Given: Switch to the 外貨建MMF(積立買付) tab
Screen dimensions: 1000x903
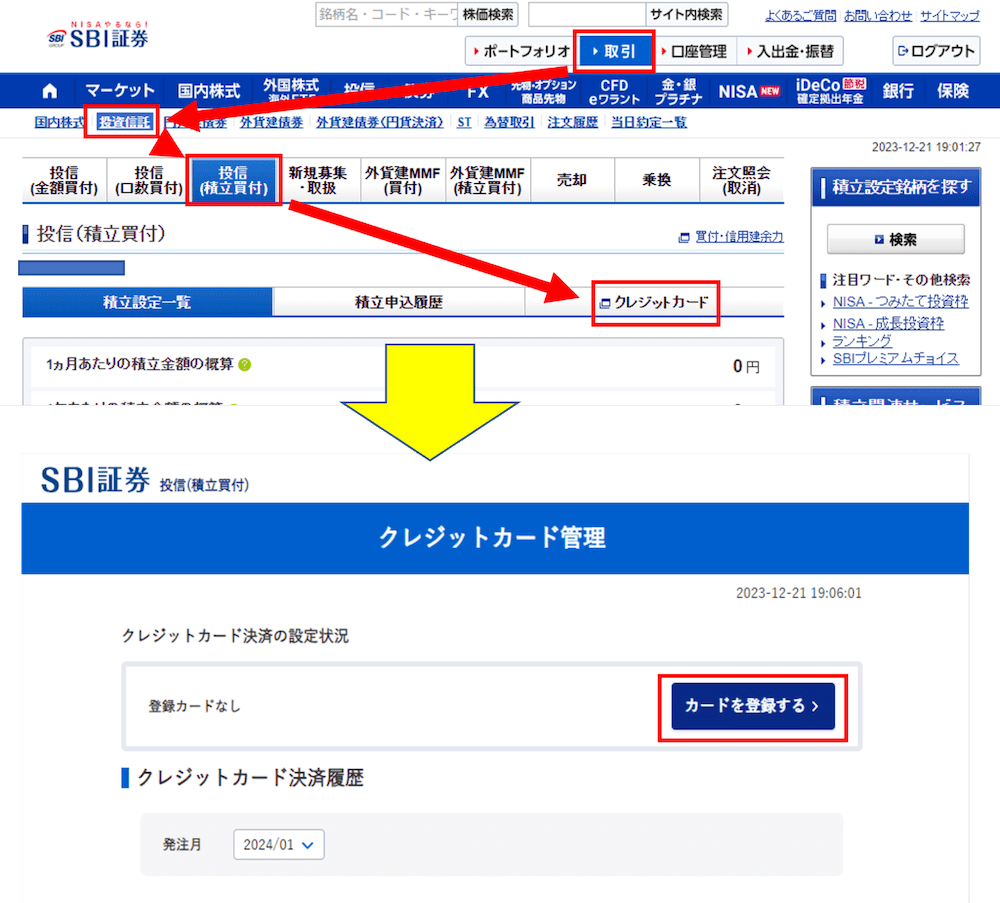Looking at the screenshot, I should [487, 180].
